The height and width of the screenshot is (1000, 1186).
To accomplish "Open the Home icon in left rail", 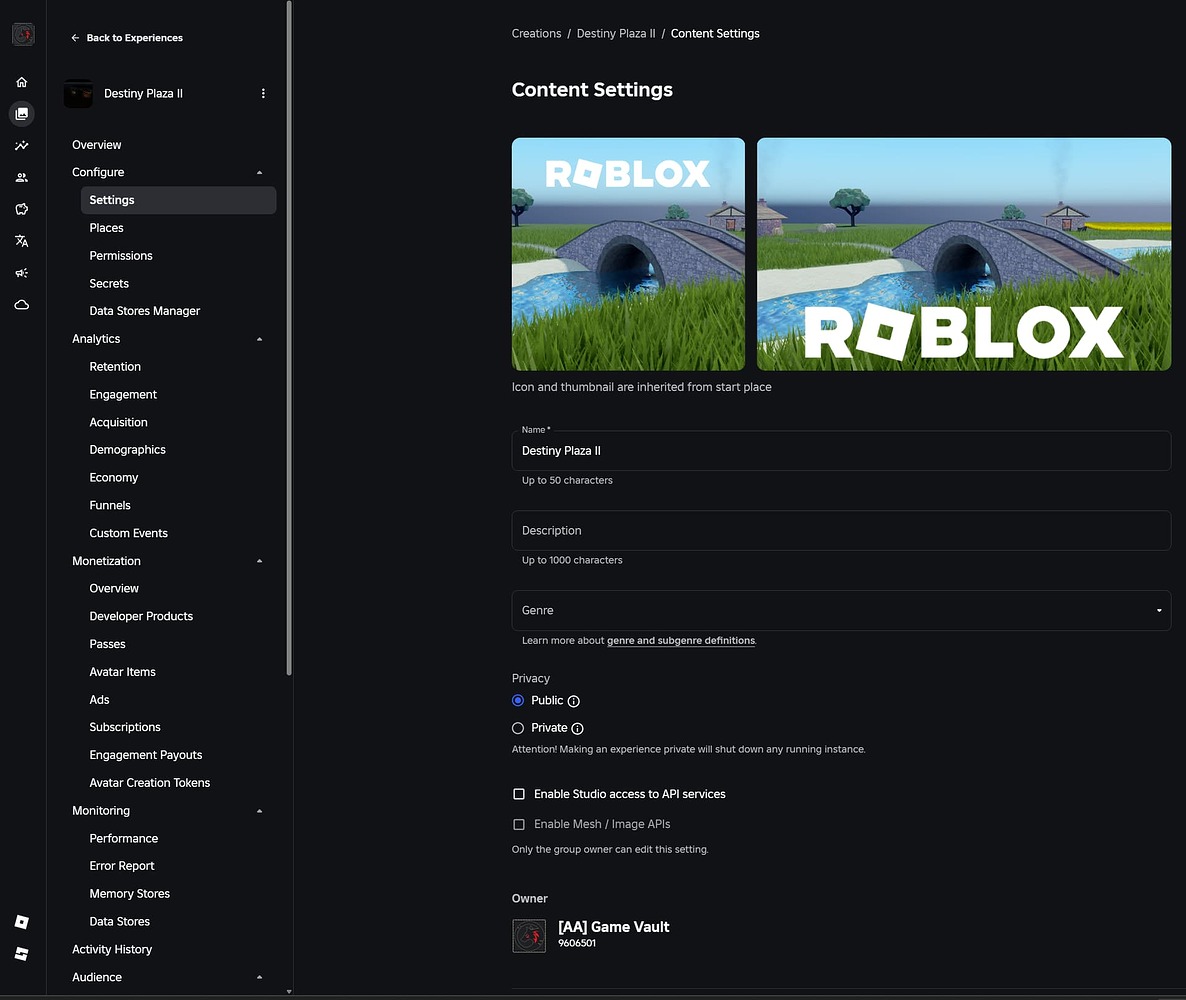I will (x=22, y=82).
